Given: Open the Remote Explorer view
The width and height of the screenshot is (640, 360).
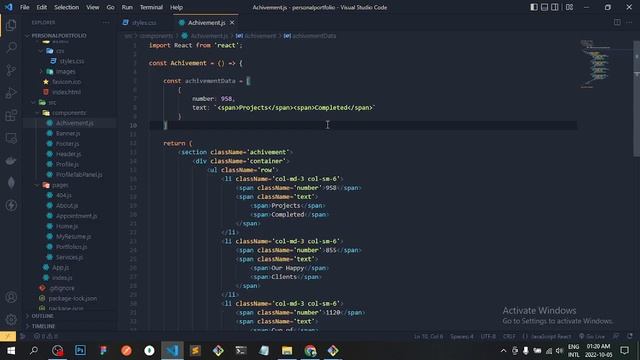Looking at the screenshot, I should (11, 138).
